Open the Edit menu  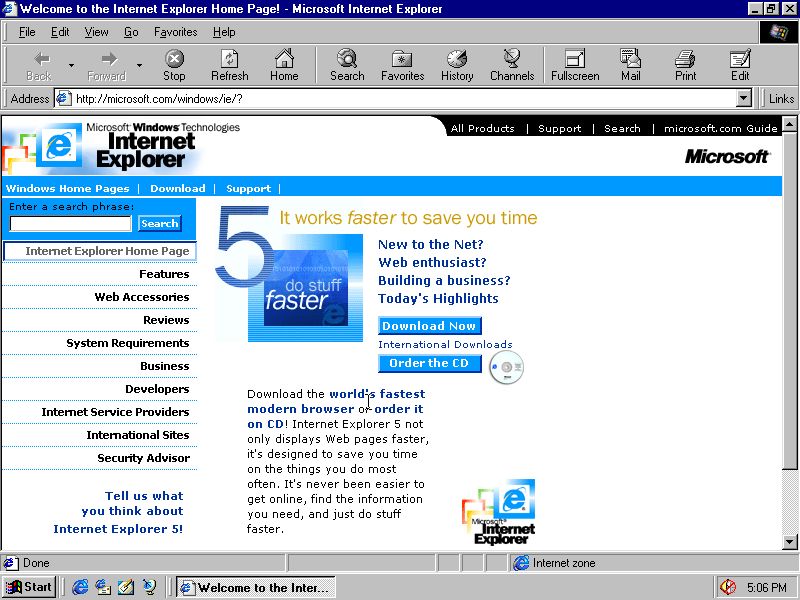point(60,32)
